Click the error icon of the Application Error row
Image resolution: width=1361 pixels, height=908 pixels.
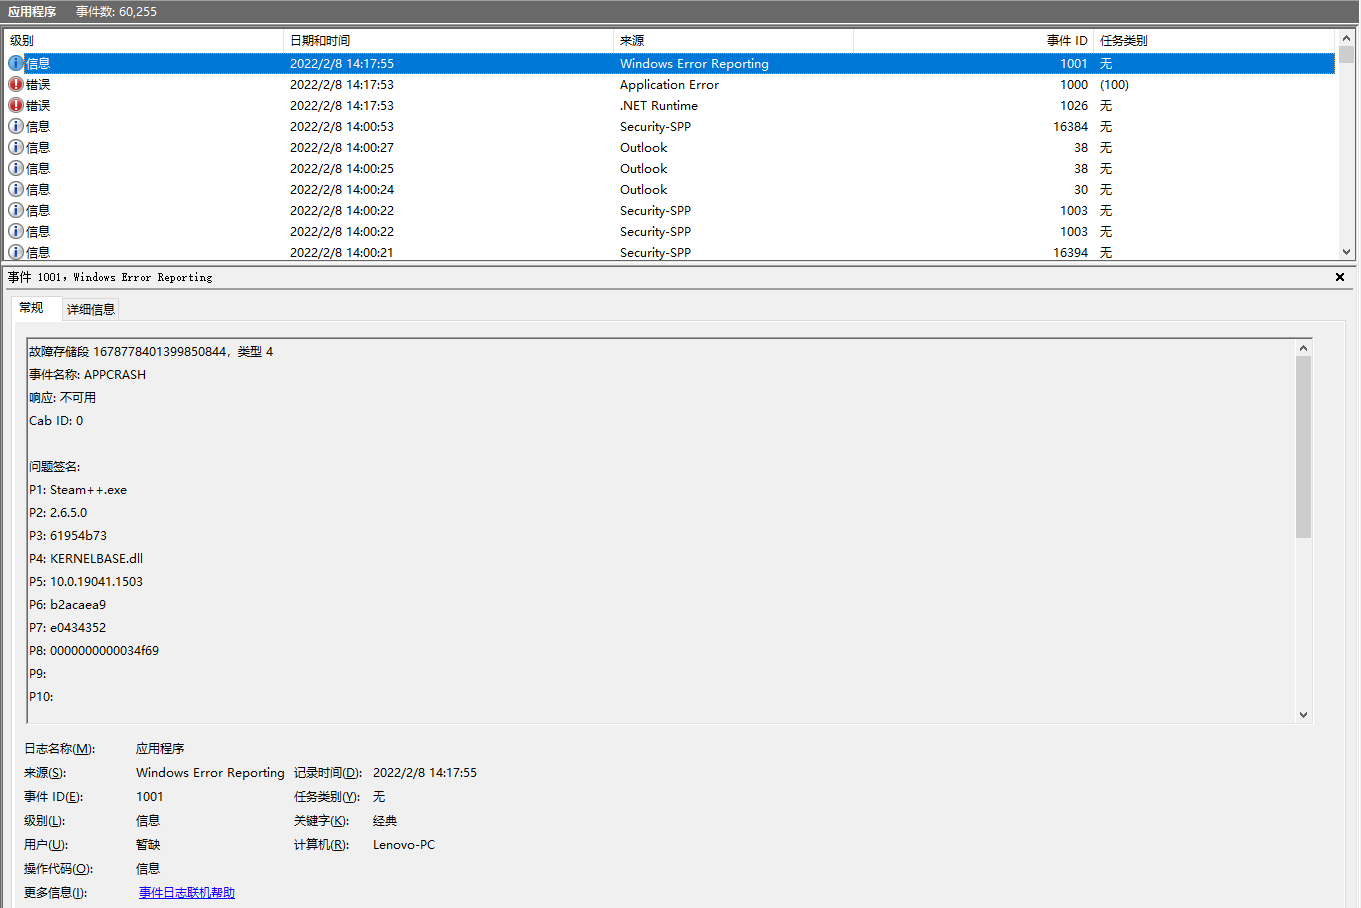tap(16, 84)
